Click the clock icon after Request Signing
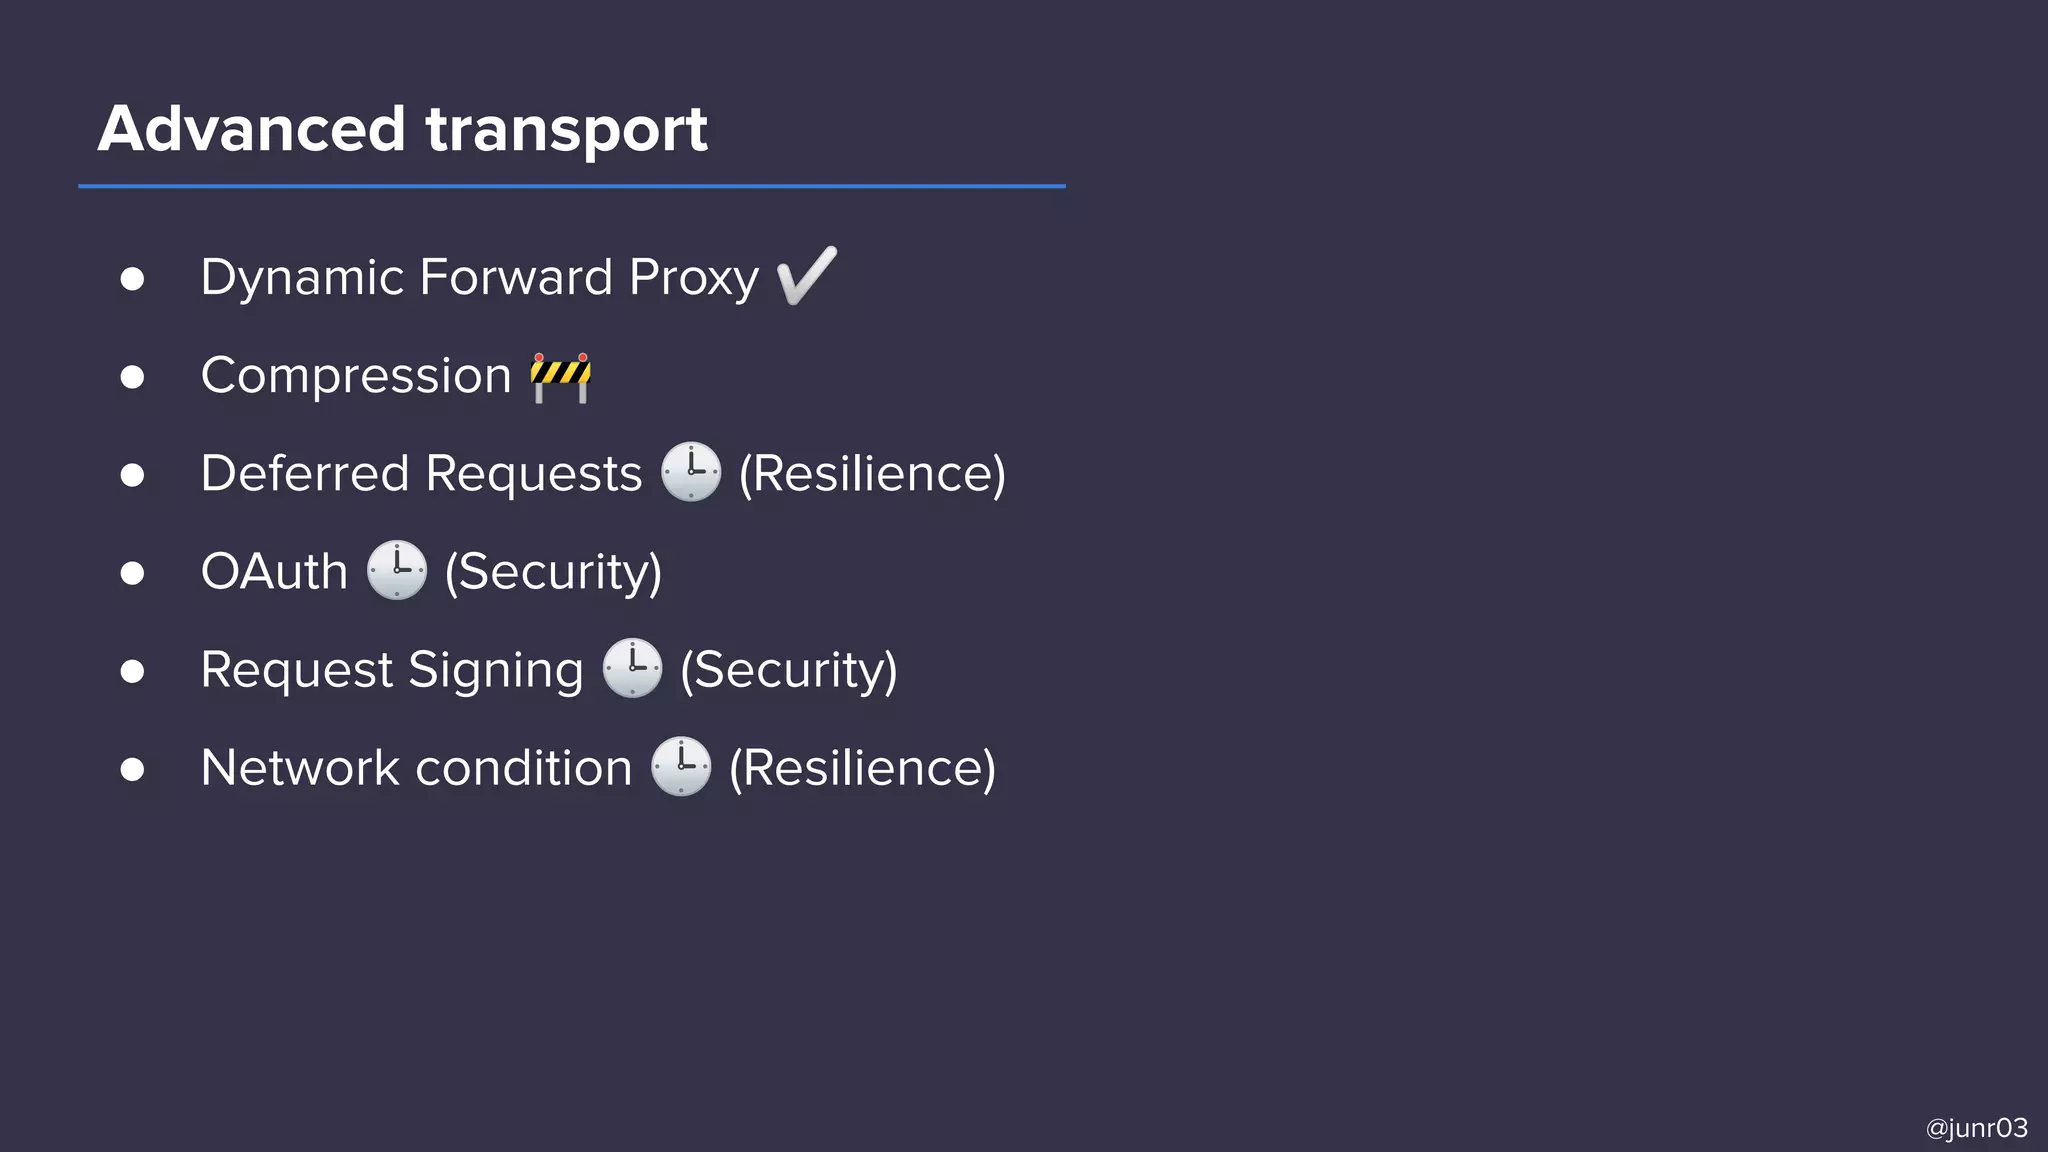The width and height of the screenshot is (2048, 1152). (x=632, y=668)
